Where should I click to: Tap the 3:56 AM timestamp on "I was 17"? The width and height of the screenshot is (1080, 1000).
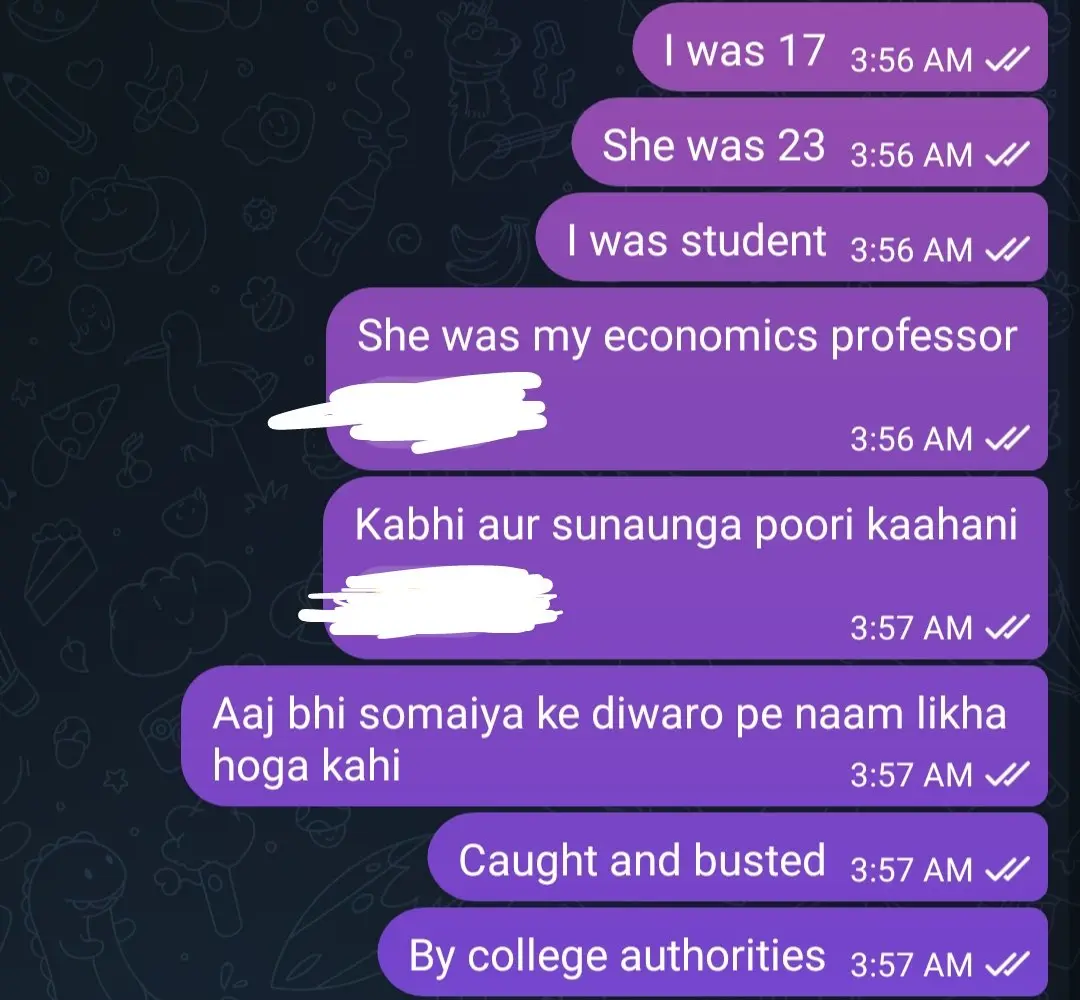click(x=911, y=60)
